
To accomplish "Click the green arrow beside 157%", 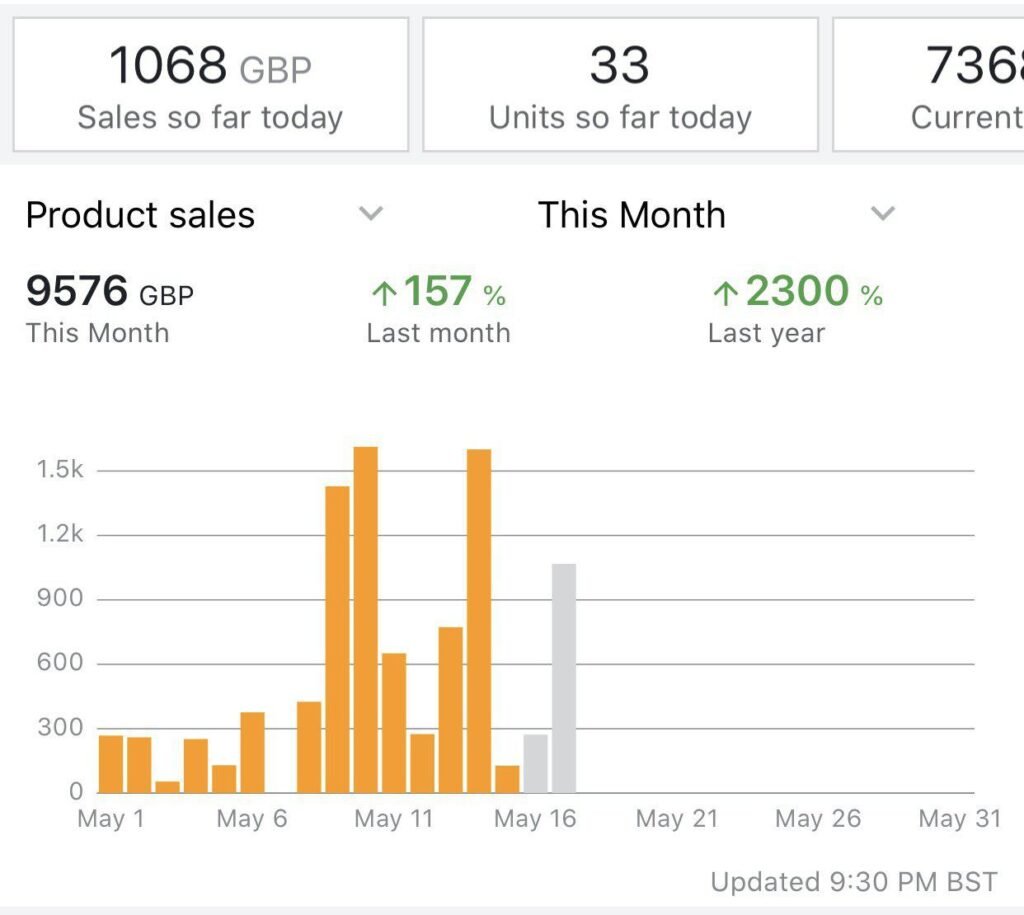I will pyautogui.click(x=384, y=294).
